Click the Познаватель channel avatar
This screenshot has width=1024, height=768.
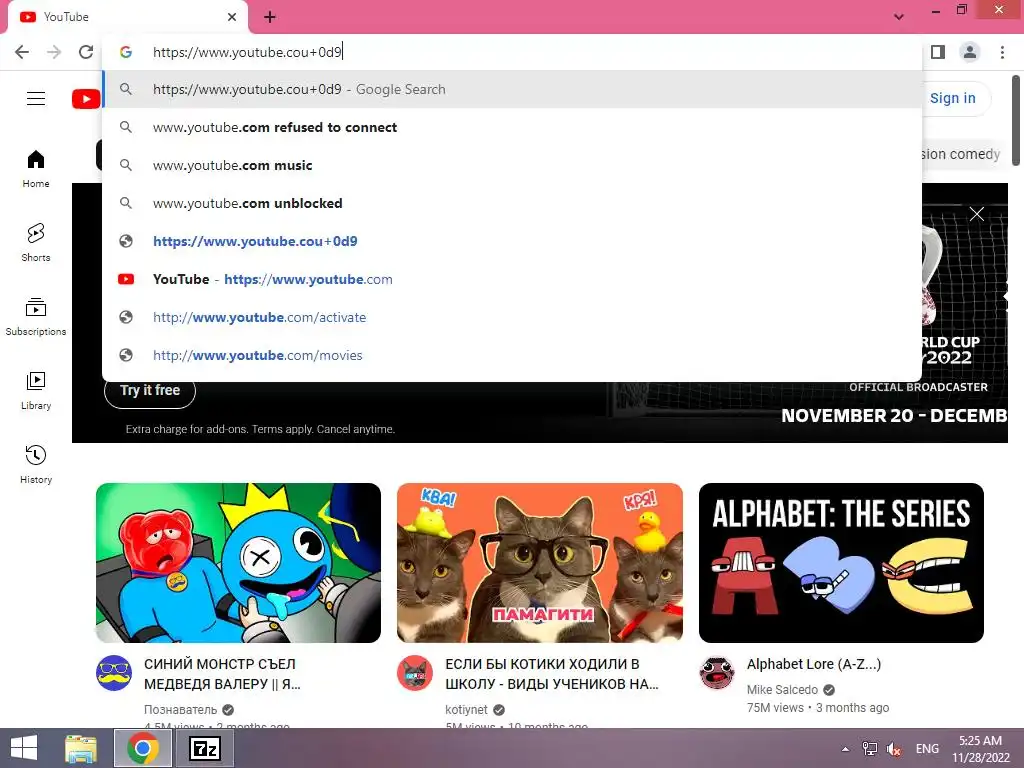(x=114, y=673)
